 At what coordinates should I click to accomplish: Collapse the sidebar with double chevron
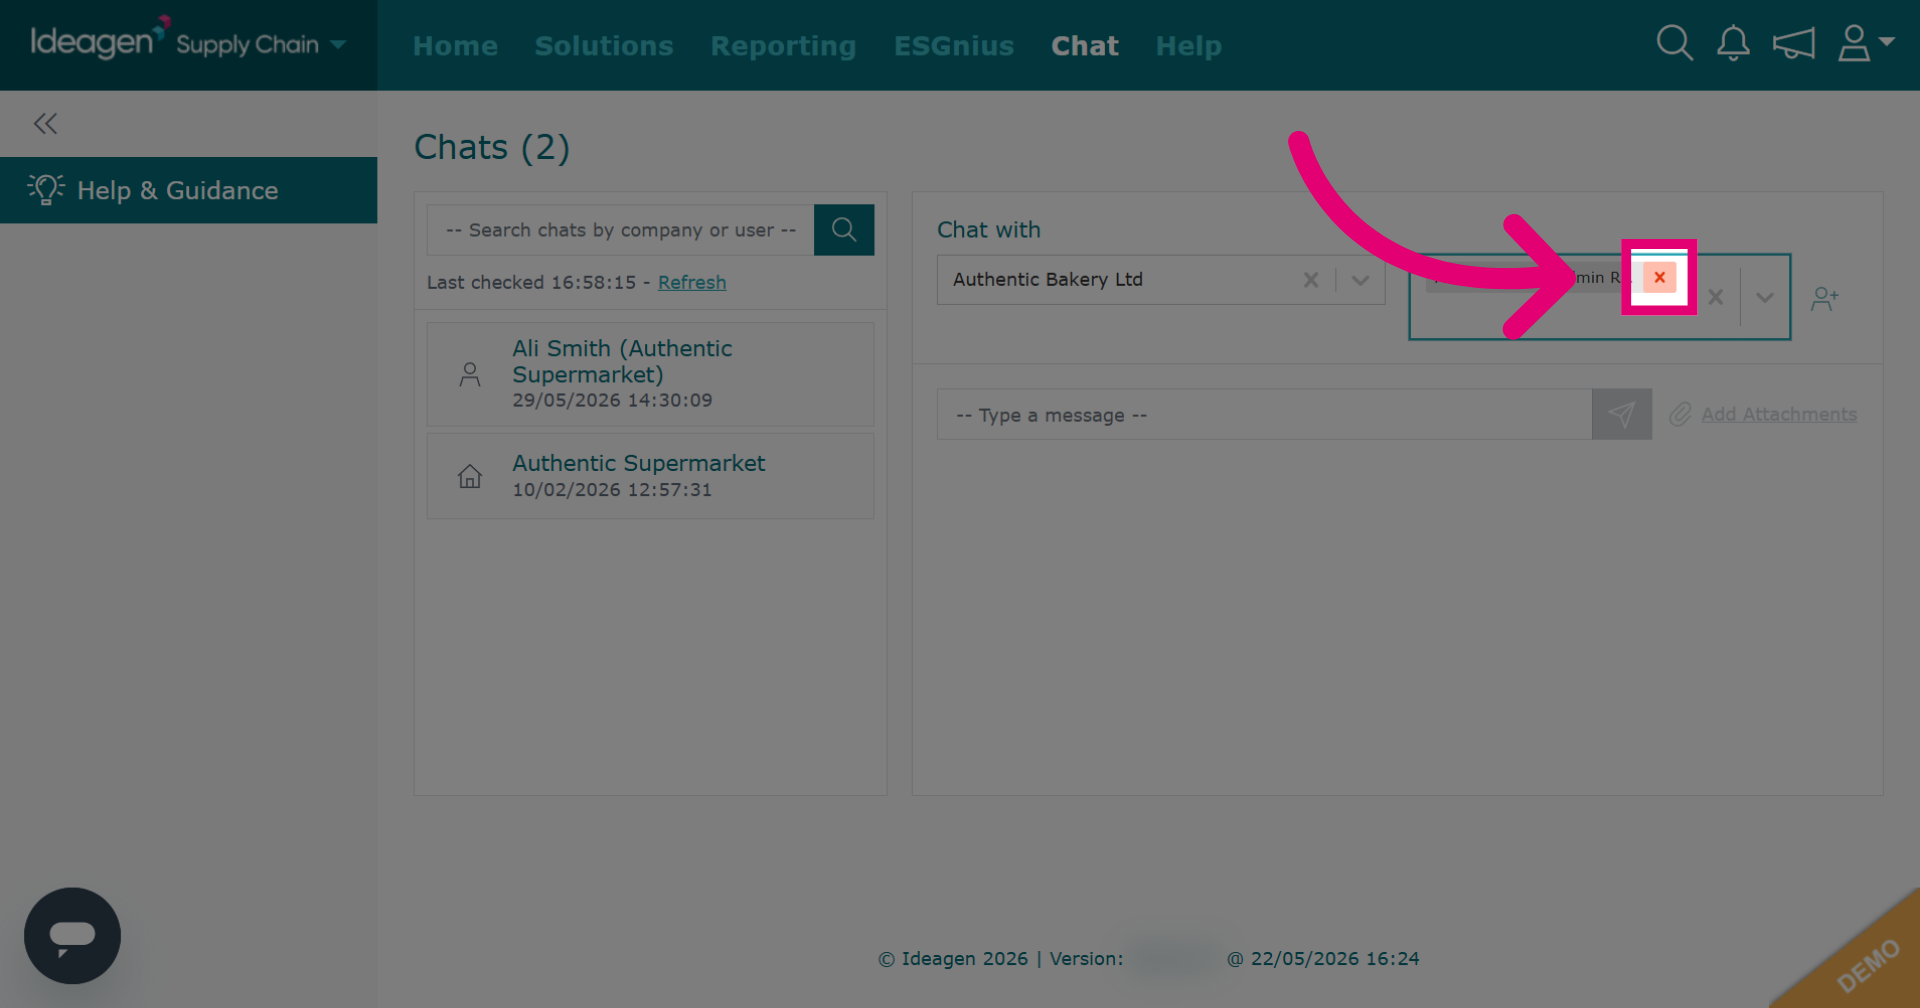45,123
